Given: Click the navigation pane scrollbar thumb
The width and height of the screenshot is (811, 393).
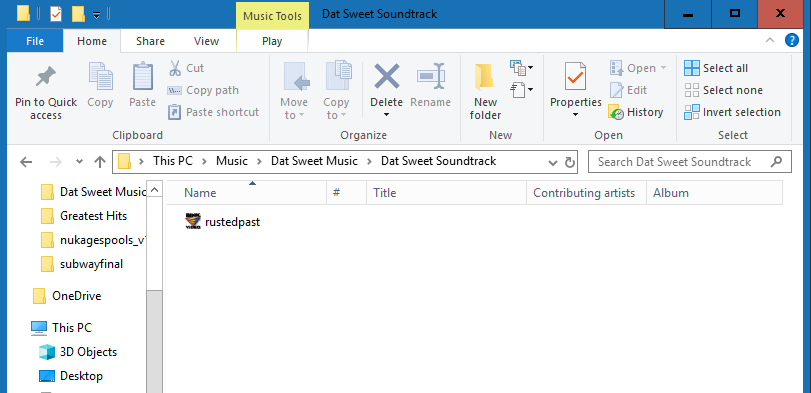Looking at the screenshot, I should click(x=155, y=341).
